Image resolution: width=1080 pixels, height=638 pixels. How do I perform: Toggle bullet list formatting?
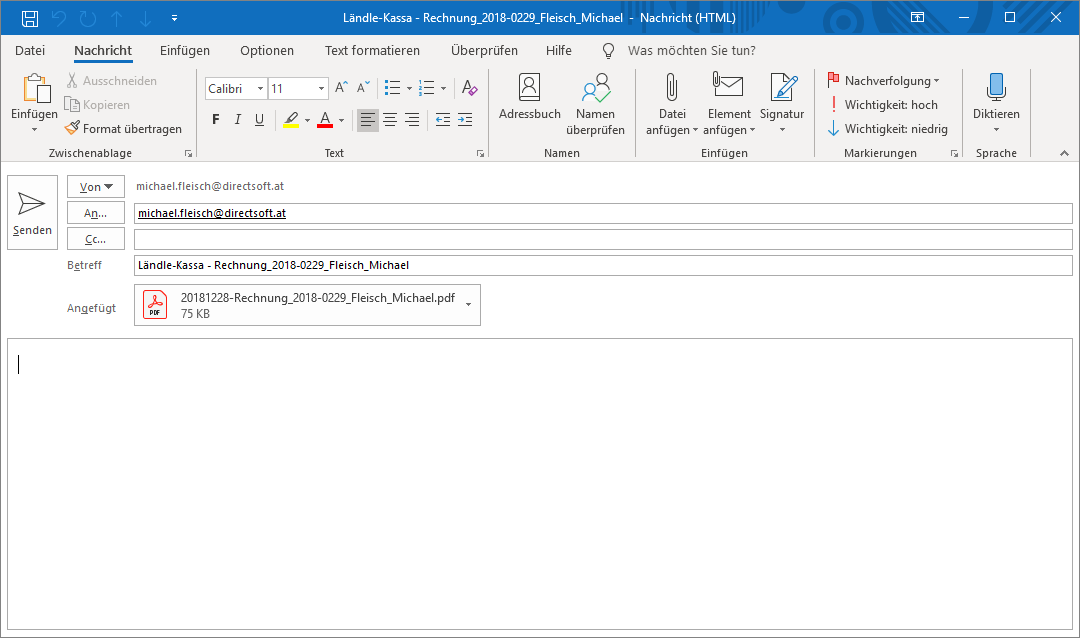(393, 88)
